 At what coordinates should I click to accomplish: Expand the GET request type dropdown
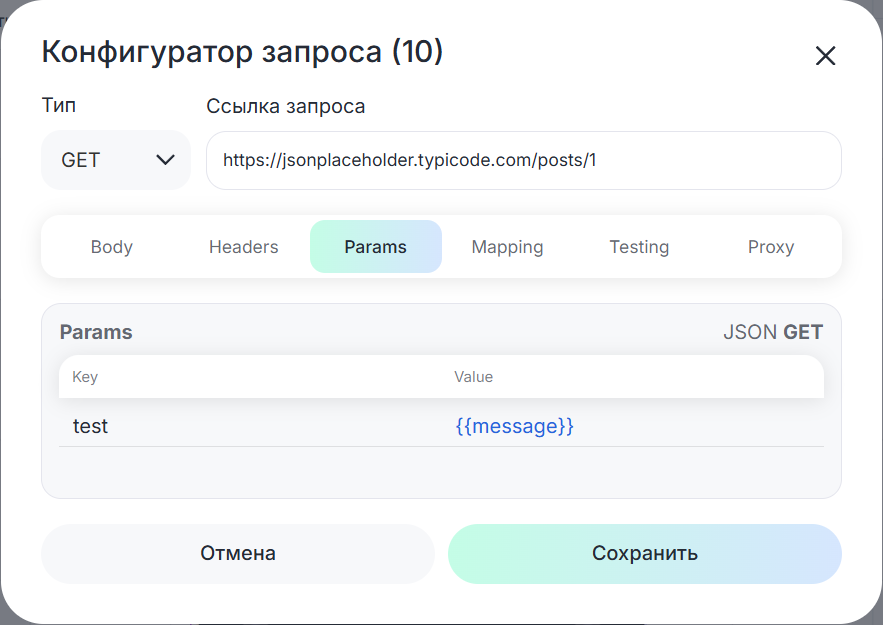[x=116, y=160]
